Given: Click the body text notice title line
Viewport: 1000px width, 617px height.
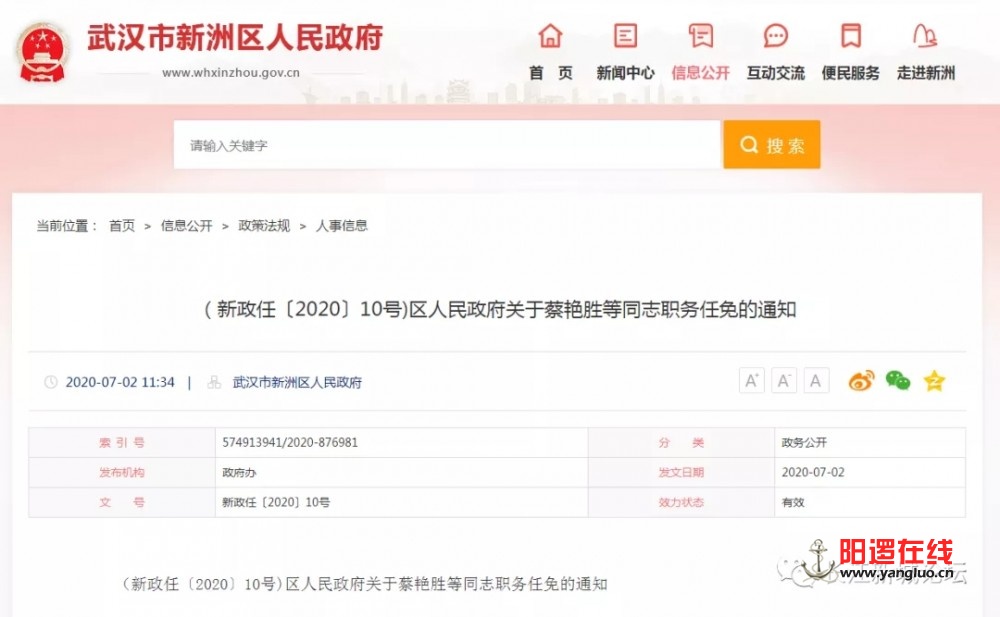Looking at the screenshot, I should click(x=364, y=584).
